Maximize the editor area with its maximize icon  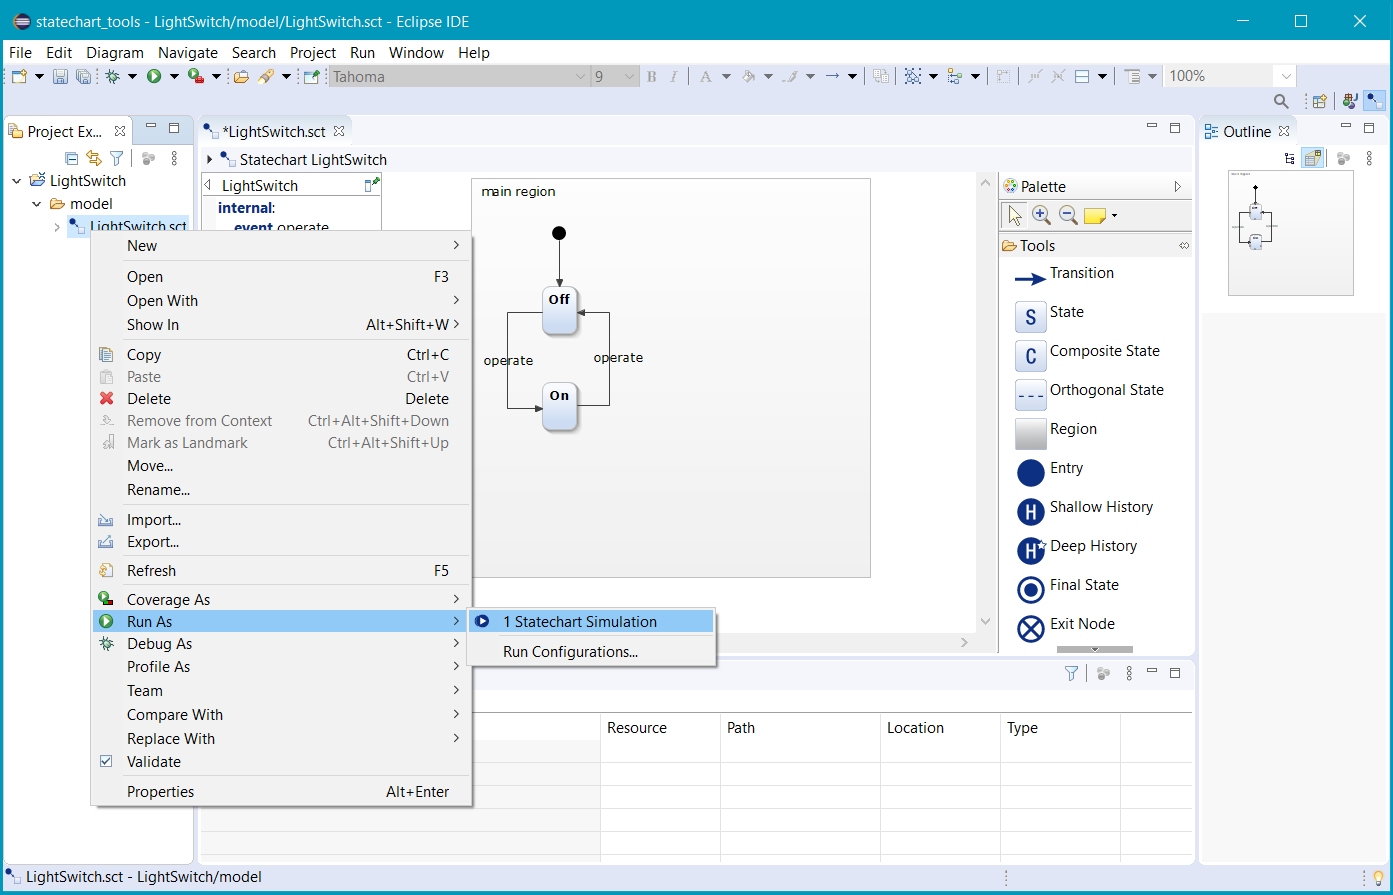pyautogui.click(x=1175, y=128)
